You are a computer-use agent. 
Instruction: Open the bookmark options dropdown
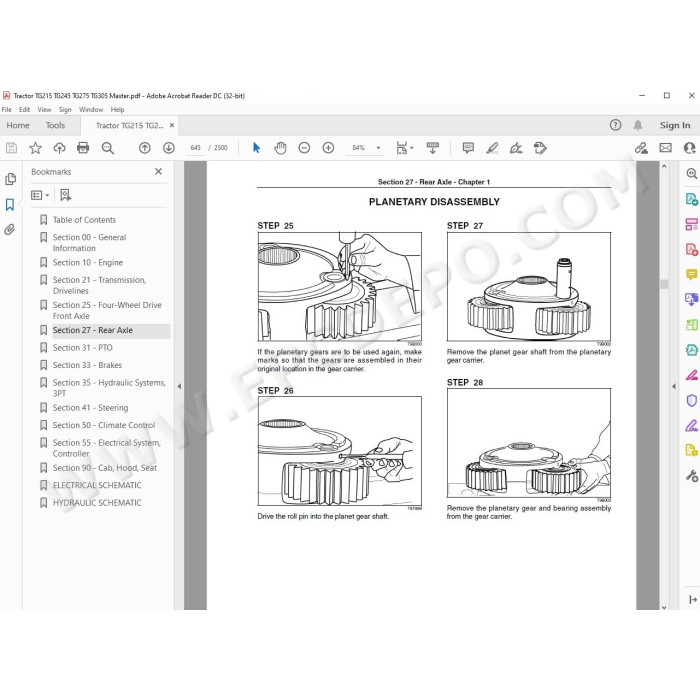coord(40,195)
